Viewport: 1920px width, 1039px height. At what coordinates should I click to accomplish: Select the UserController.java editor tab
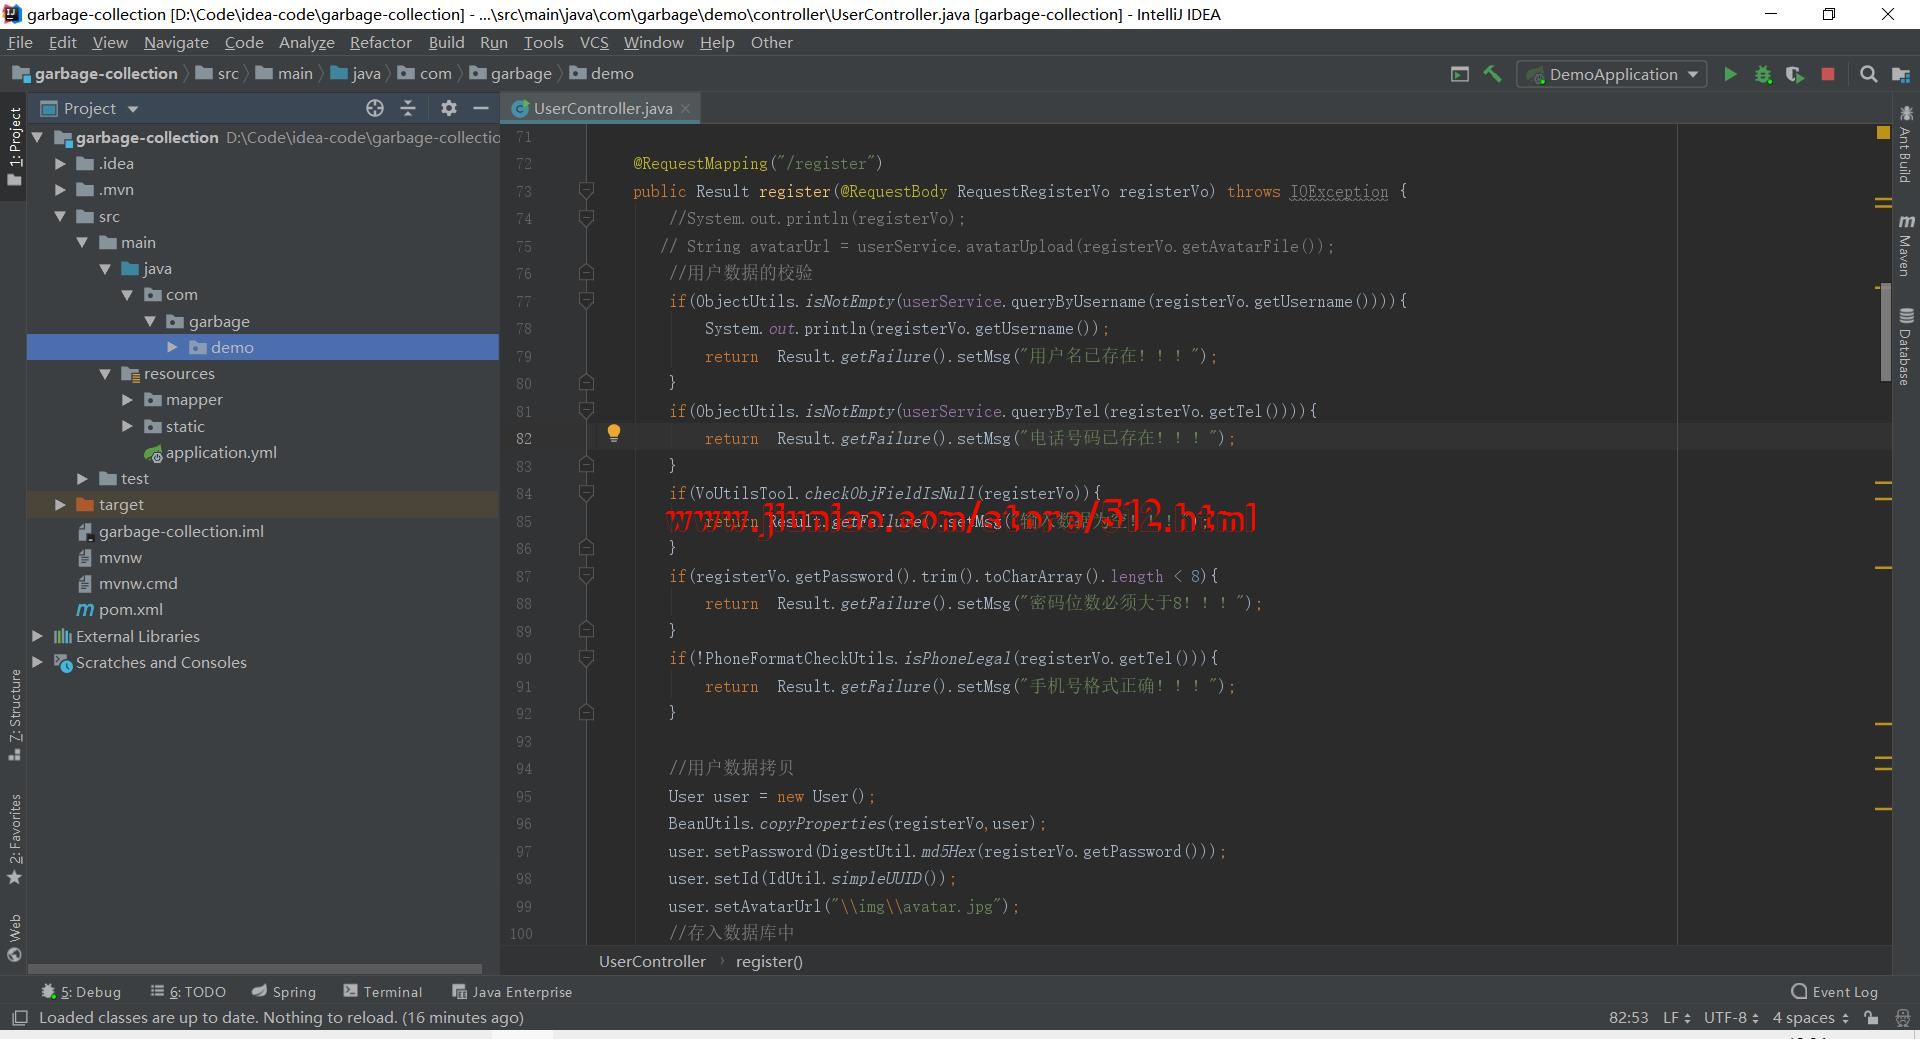pyautogui.click(x=601, y=108)
